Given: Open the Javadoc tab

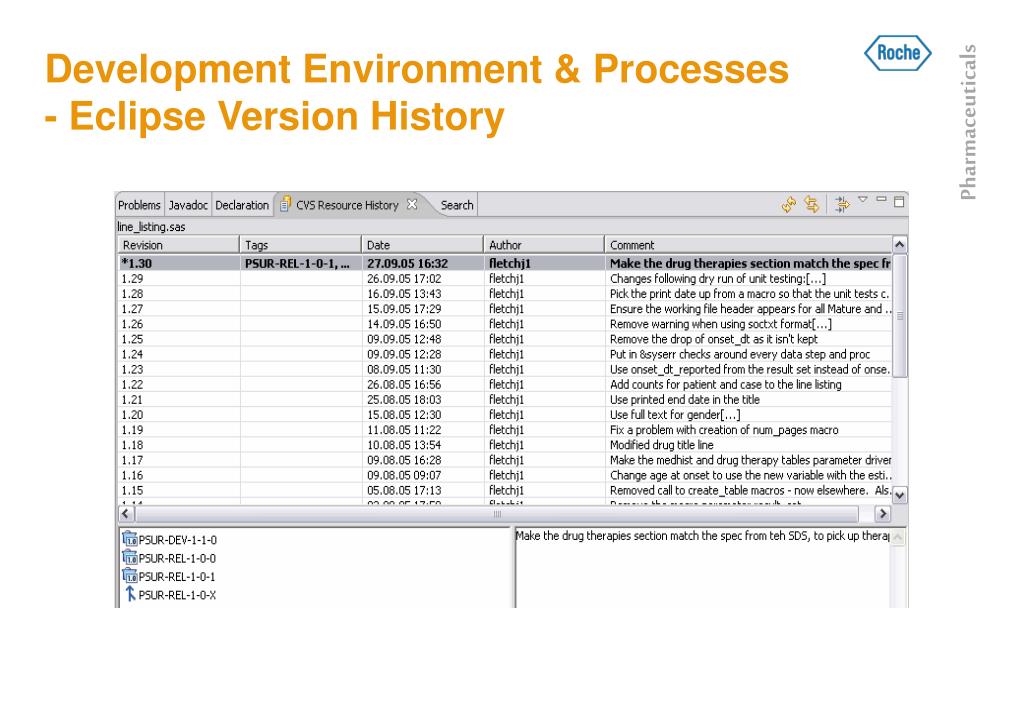Looking at the screenshot, I should pos(188,205).
